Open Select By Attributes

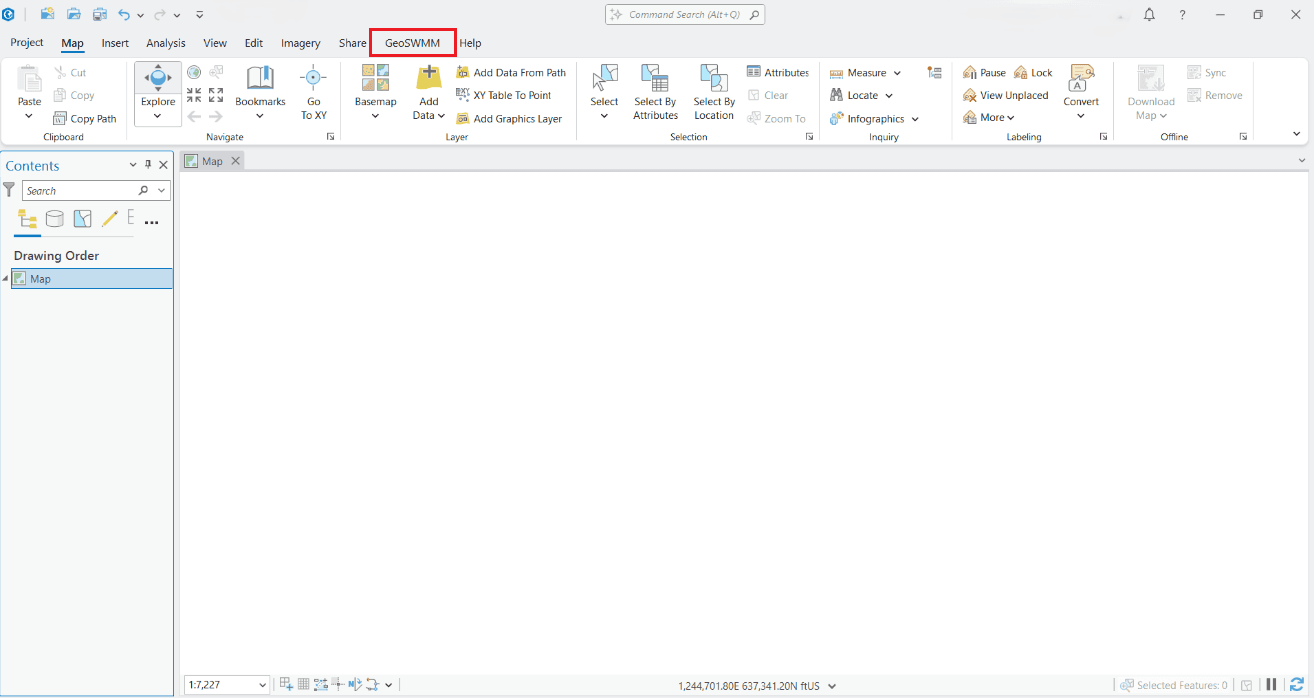[x=655, y=92]
